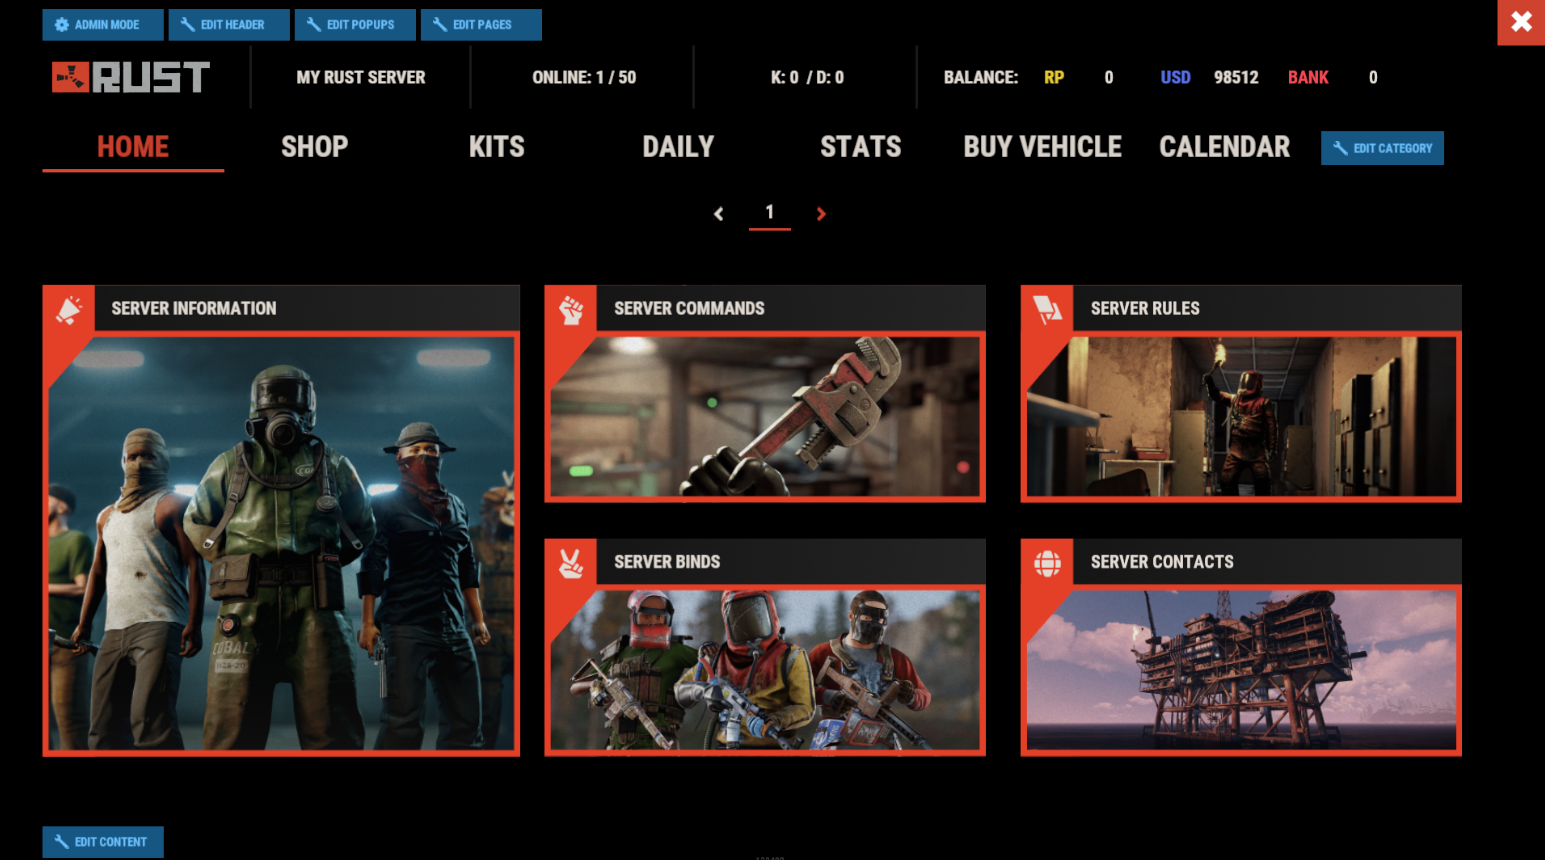Click the "MY RUST SERVER" title
Viewport: 1545px width, 860px height.
361,77
